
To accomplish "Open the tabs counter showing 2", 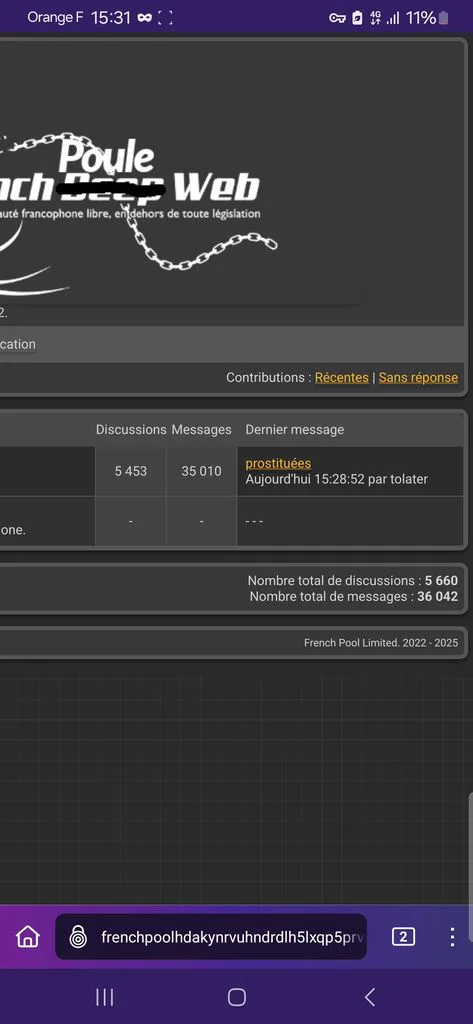I will [x=403, y=937].
